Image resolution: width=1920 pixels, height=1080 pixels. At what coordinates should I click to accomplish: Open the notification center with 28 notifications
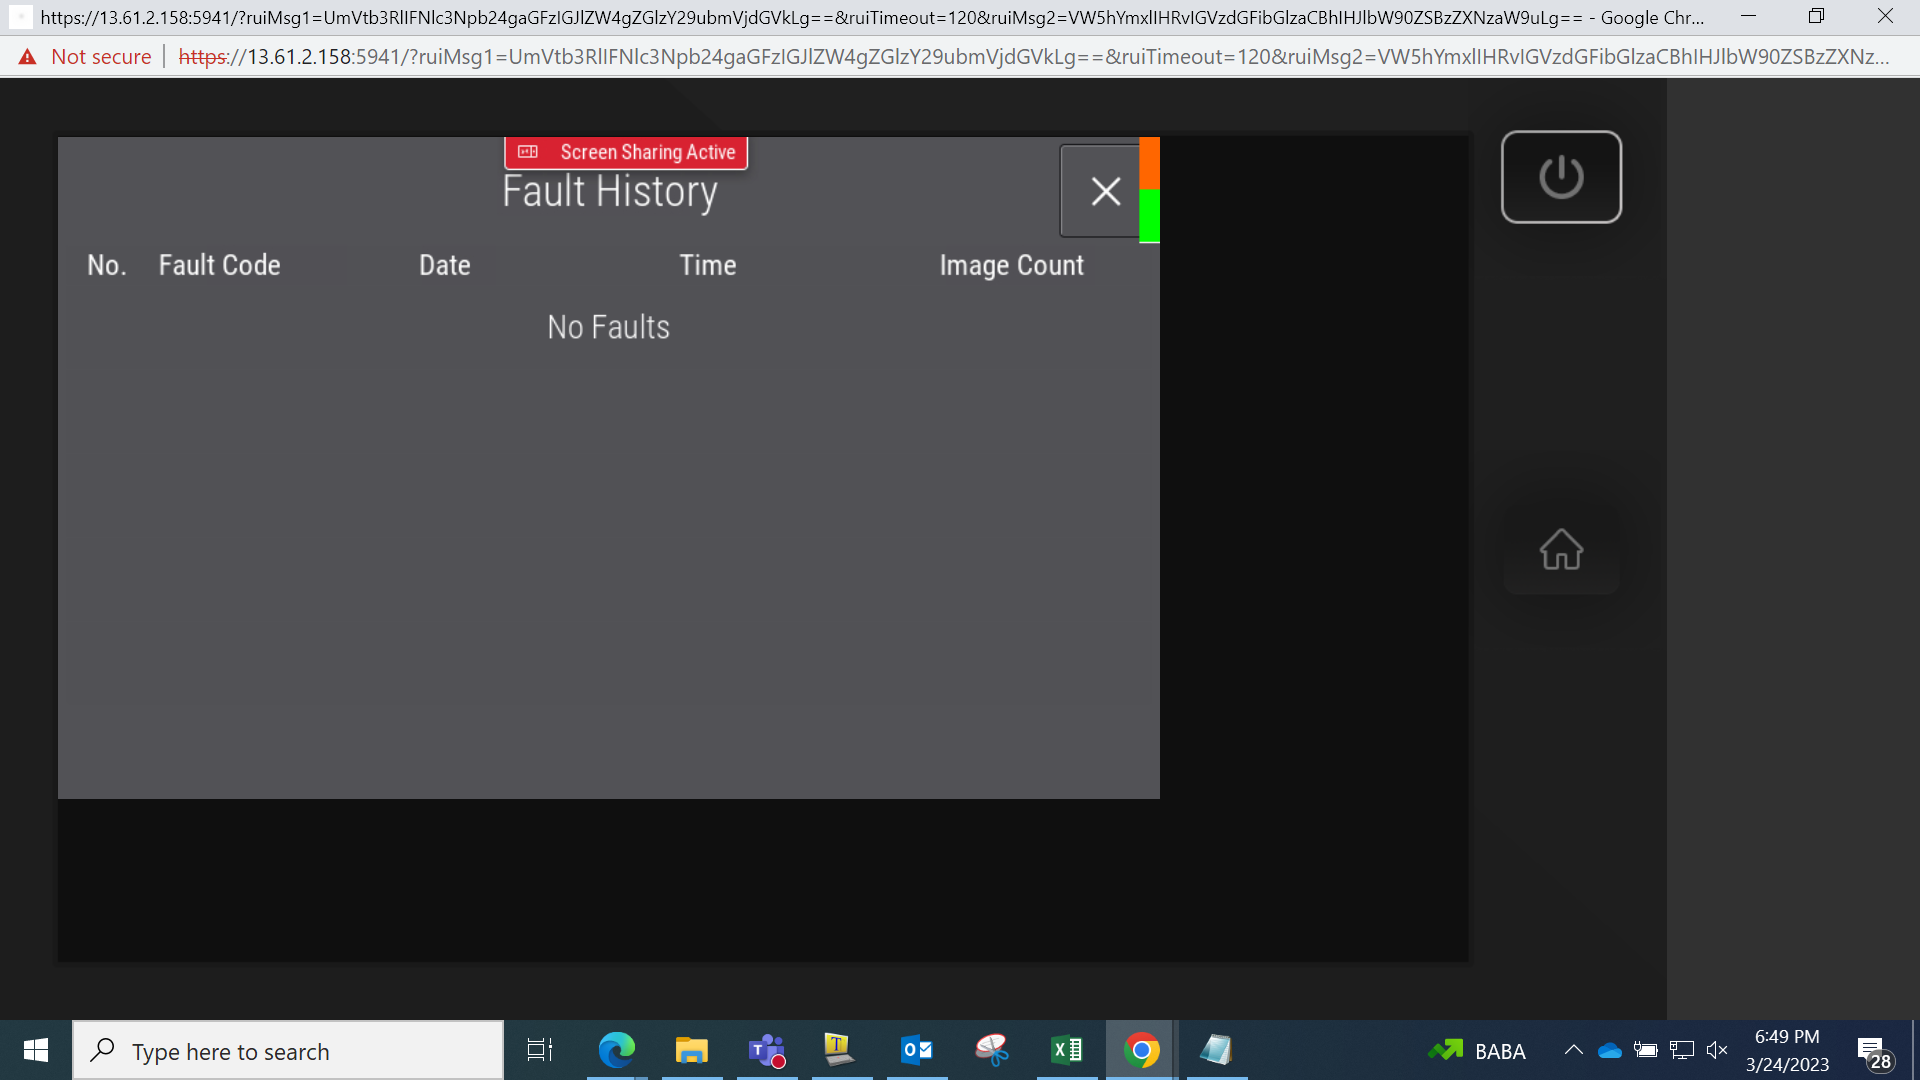[1875, 1052]
